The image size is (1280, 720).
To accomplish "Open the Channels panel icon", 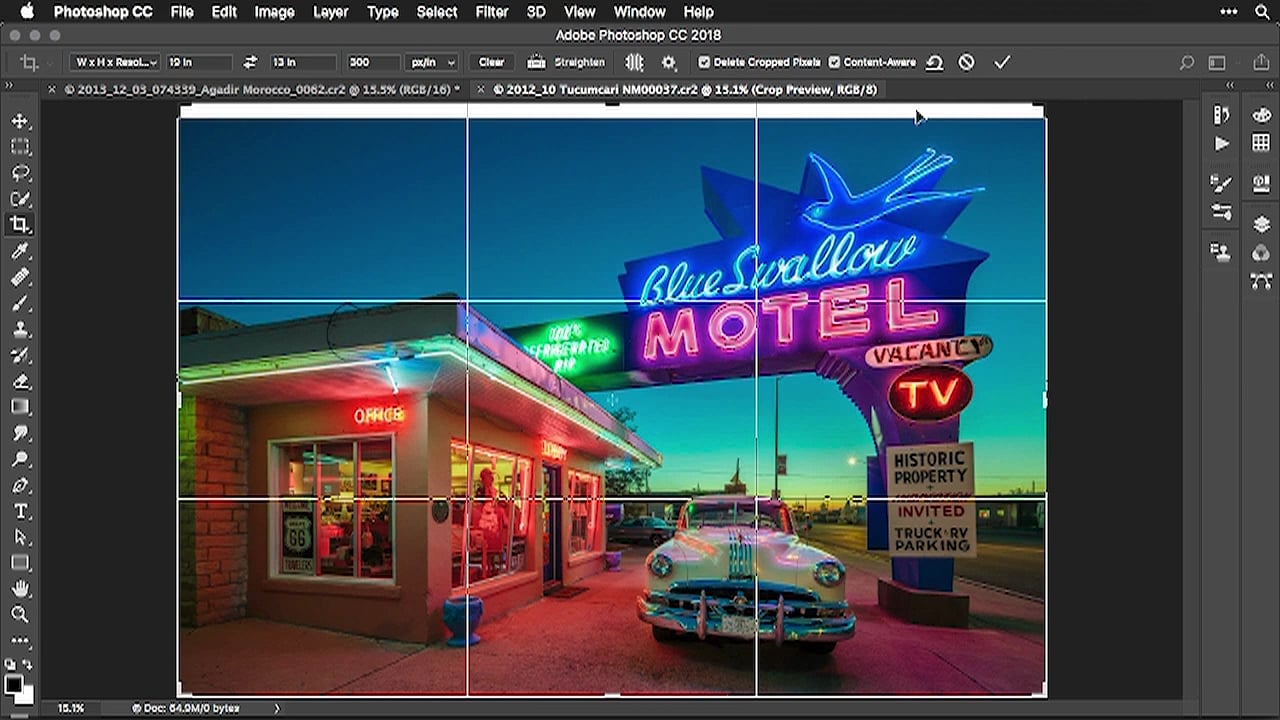I will (1261, 253).
